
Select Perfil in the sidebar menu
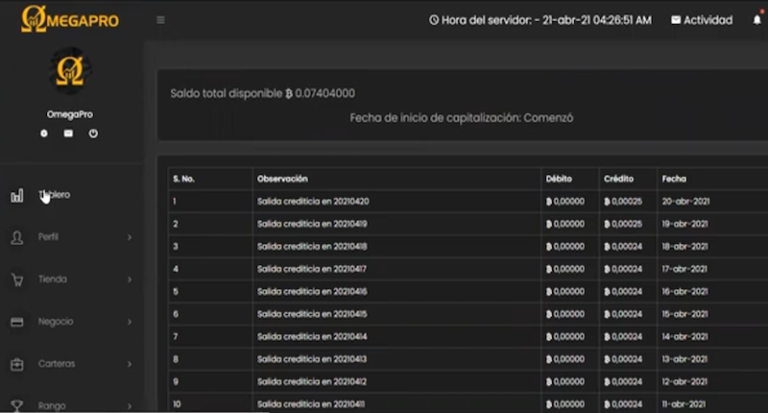click(49, 238)
